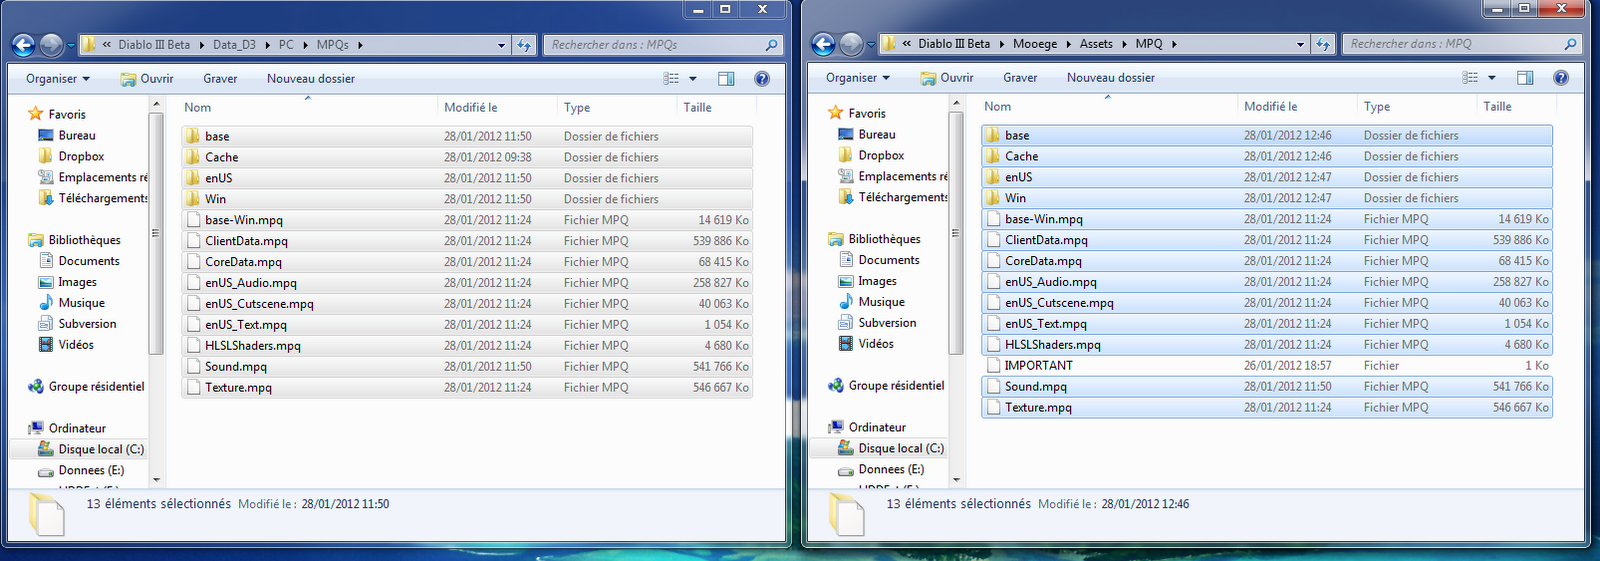Click Forward arrow in right MPQ window

[851, 44]
